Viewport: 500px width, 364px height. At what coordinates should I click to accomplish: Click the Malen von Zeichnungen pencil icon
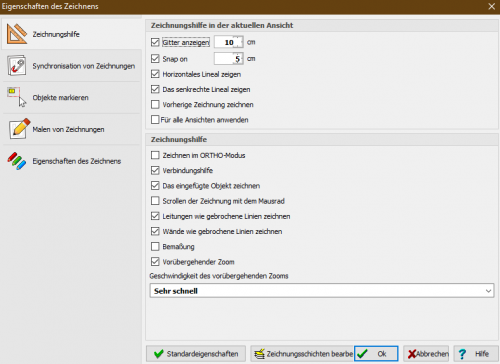coord(19,129)
